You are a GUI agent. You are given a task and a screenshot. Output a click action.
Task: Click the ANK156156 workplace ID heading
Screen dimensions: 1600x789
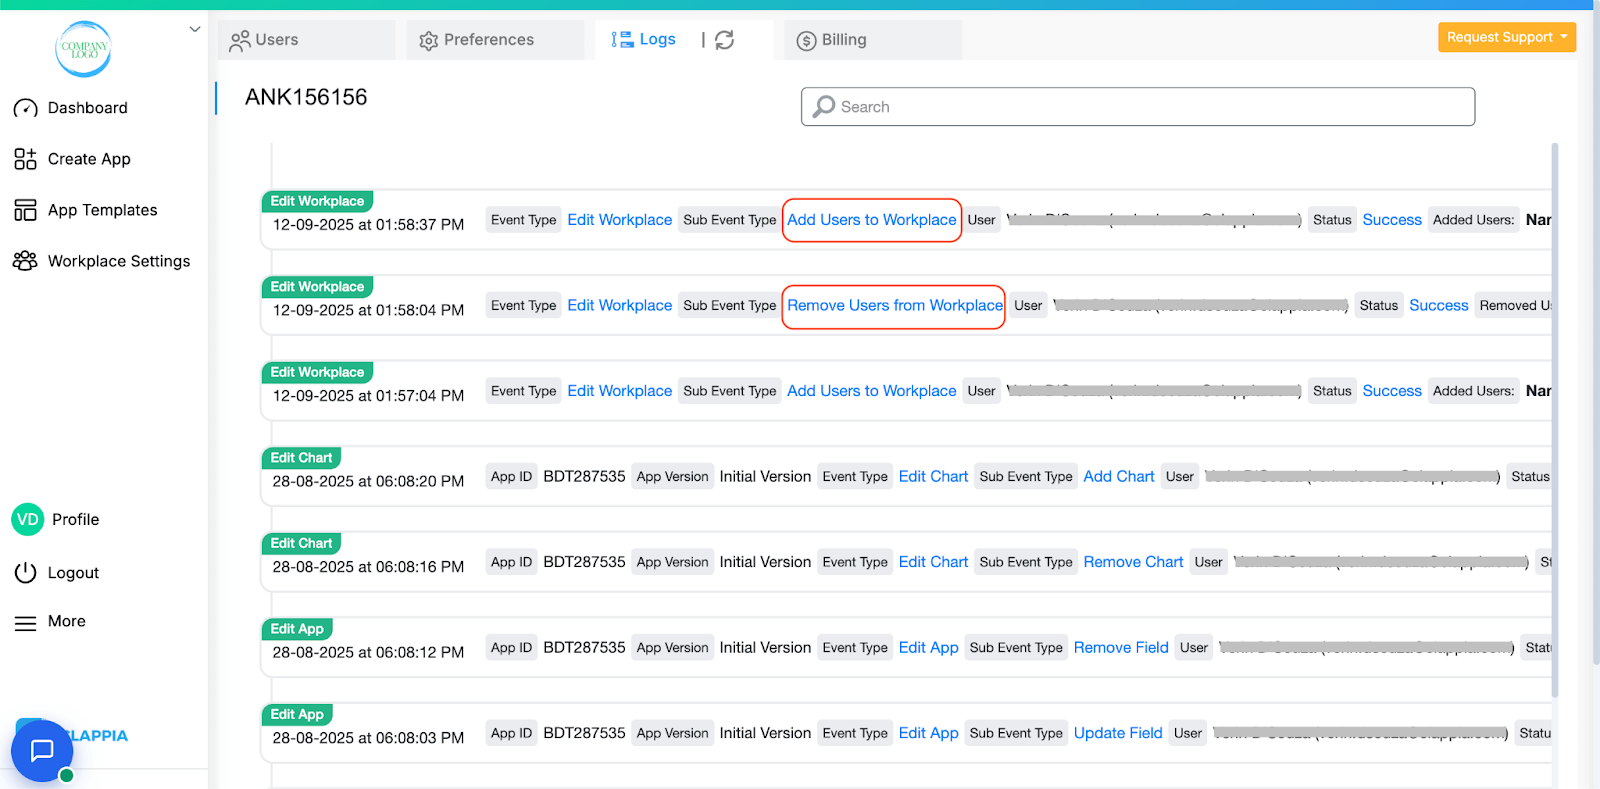[306, 97]
